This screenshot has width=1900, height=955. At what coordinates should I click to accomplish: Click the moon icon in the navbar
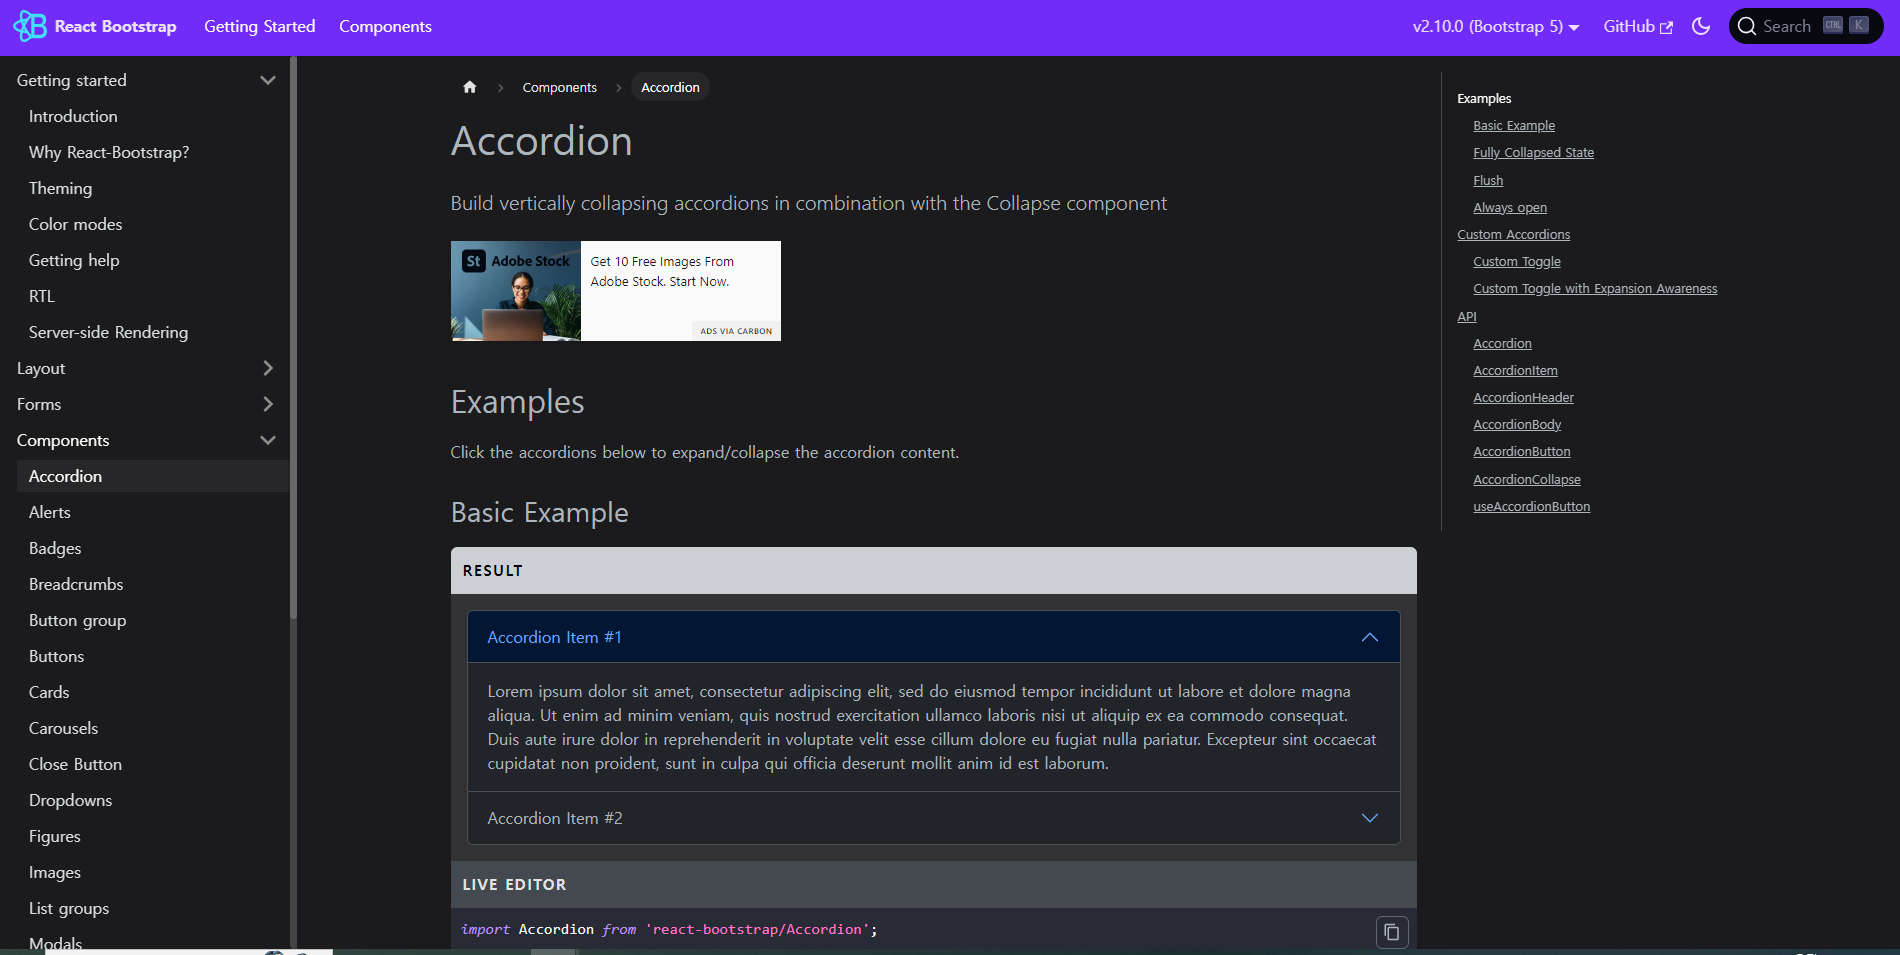1701,27
